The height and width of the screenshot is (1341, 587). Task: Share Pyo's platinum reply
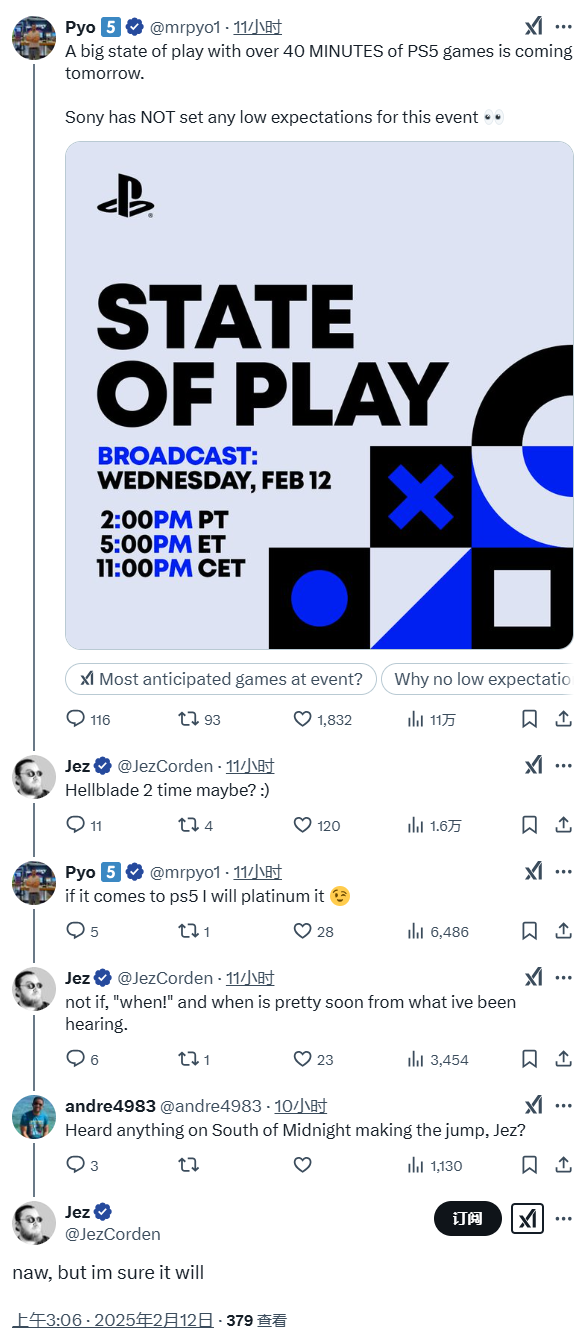coord(563,931)
